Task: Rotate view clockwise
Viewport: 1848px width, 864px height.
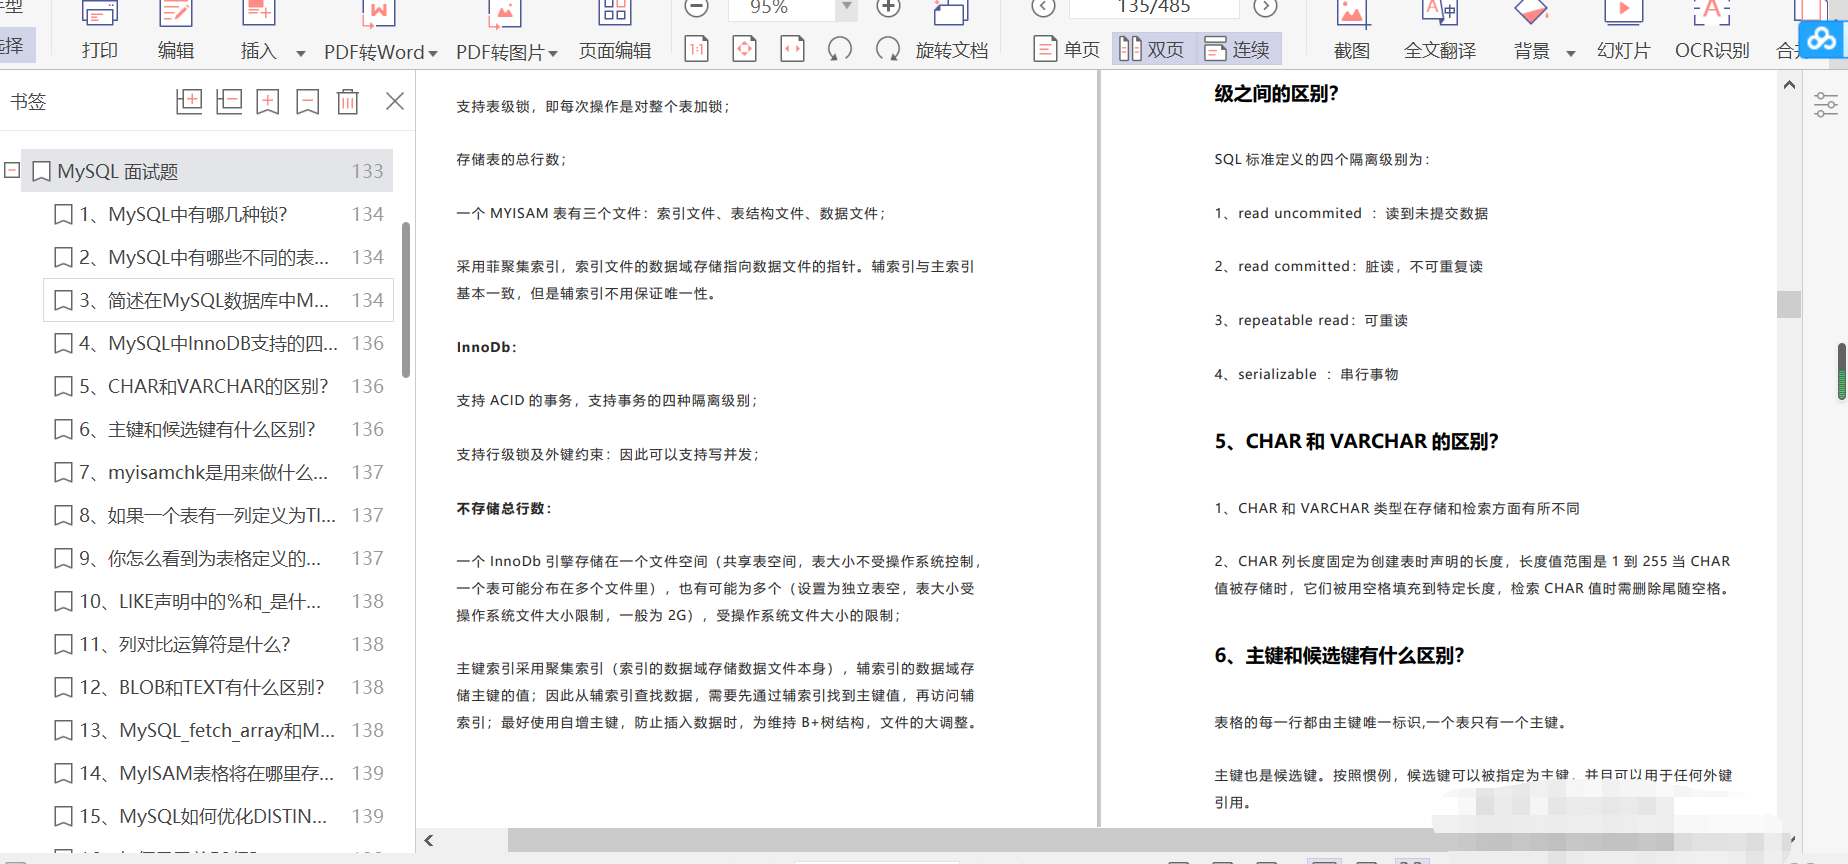Action: pos(887,49)
